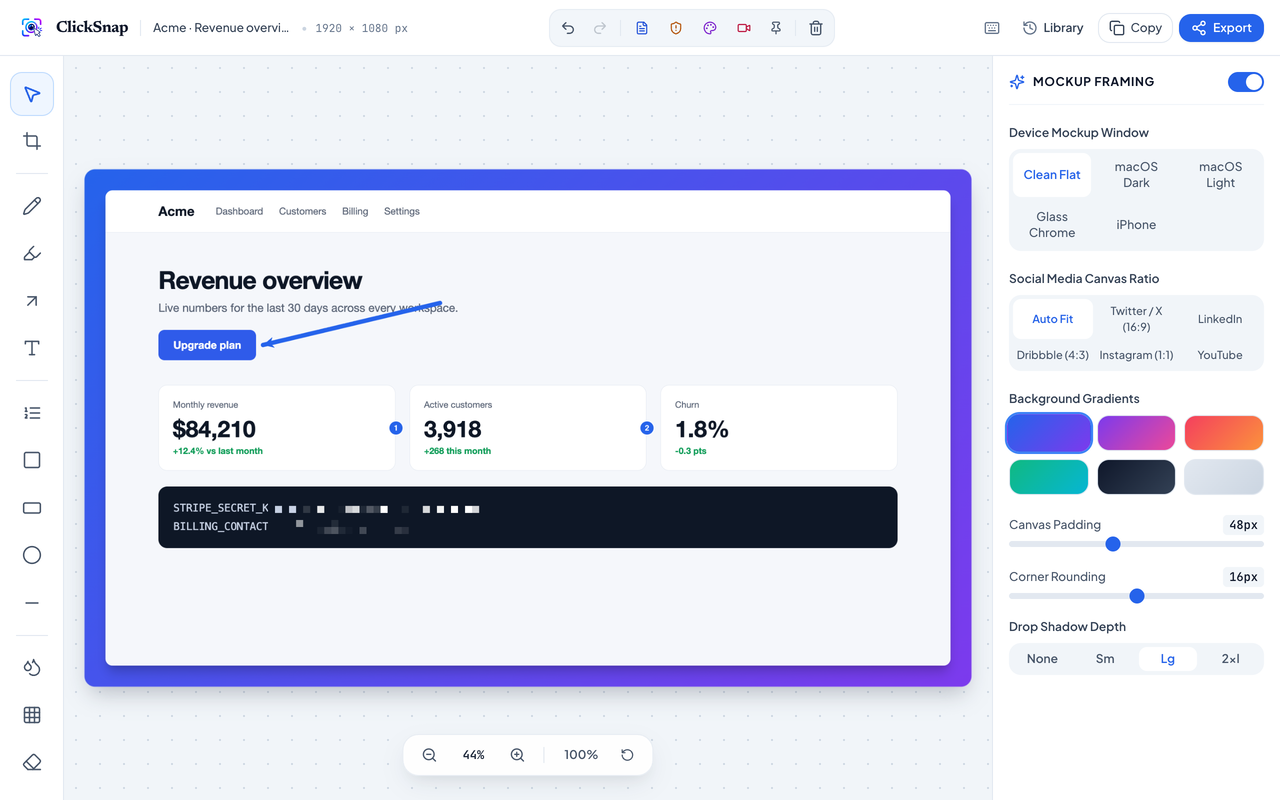Pick the green teal background gradient
Image resolution: width=1280 pixels, height=800 pixels.
[1049, 477]
